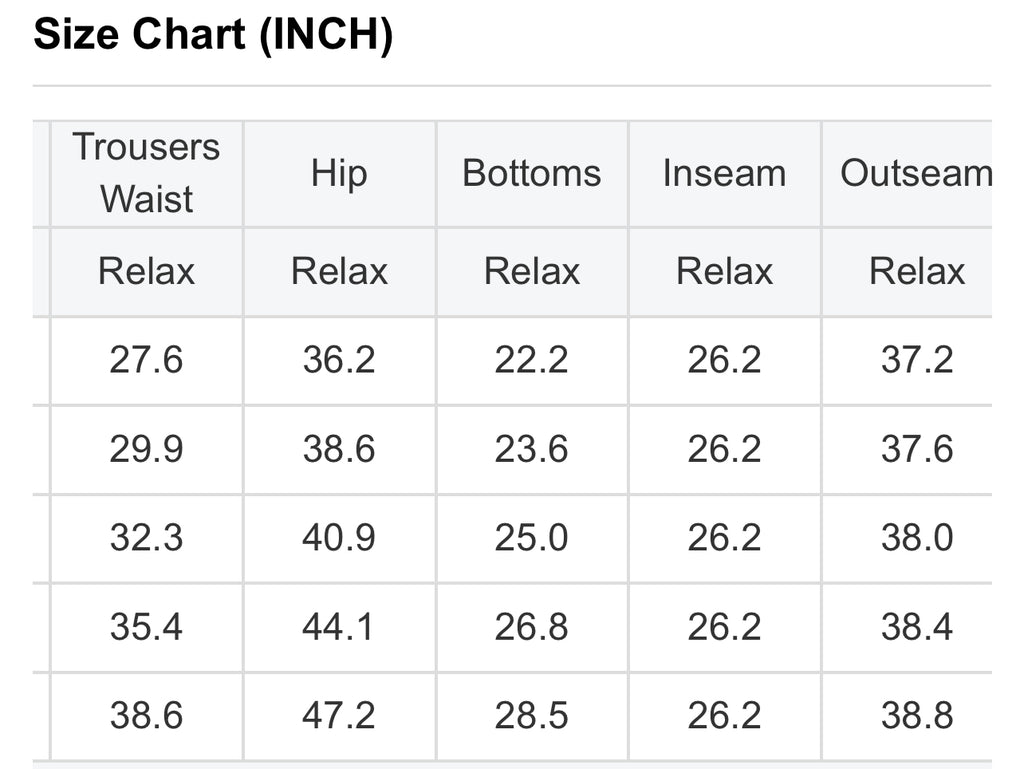Click the 36.2 hip value
The image size is (1024, 769).
tap(339, 360)
